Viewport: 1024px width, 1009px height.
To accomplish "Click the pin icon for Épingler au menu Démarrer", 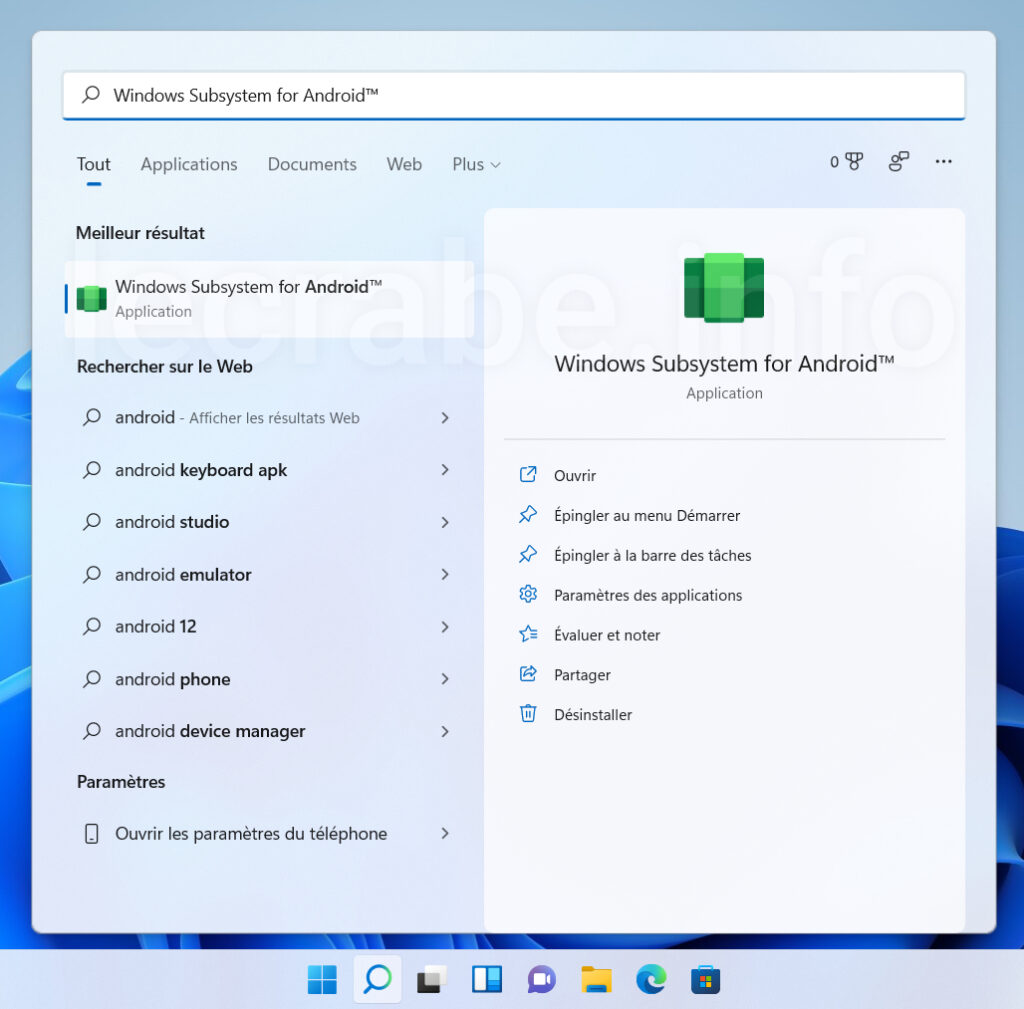I will 528,514.
